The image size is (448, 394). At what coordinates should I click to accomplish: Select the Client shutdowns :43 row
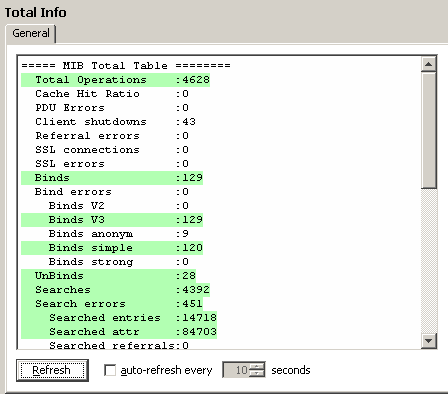click(115, 122)
